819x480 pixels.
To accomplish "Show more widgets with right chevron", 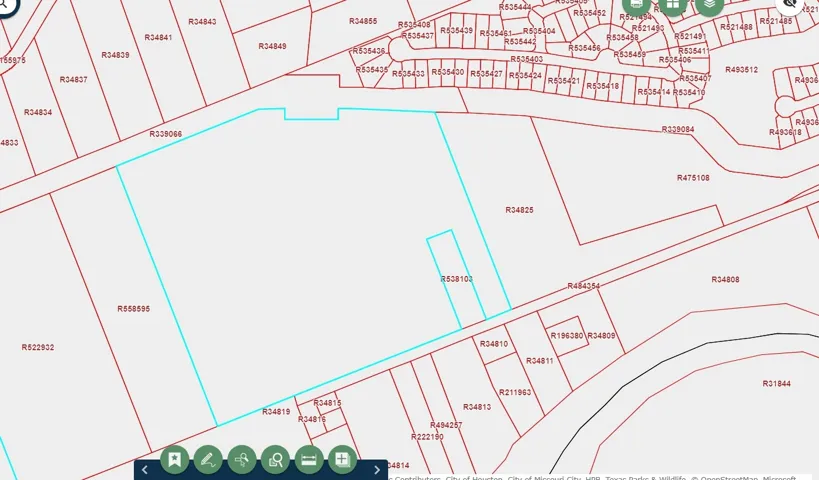I will coord(377,470).
